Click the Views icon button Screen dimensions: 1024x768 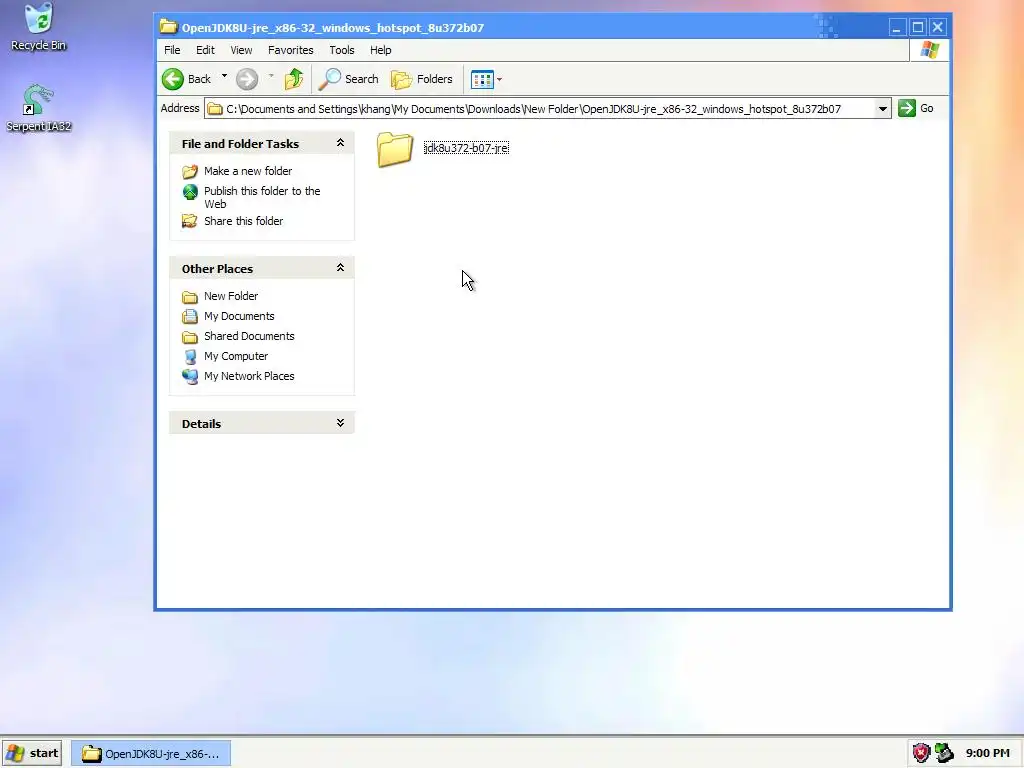[x=482, y=79]
